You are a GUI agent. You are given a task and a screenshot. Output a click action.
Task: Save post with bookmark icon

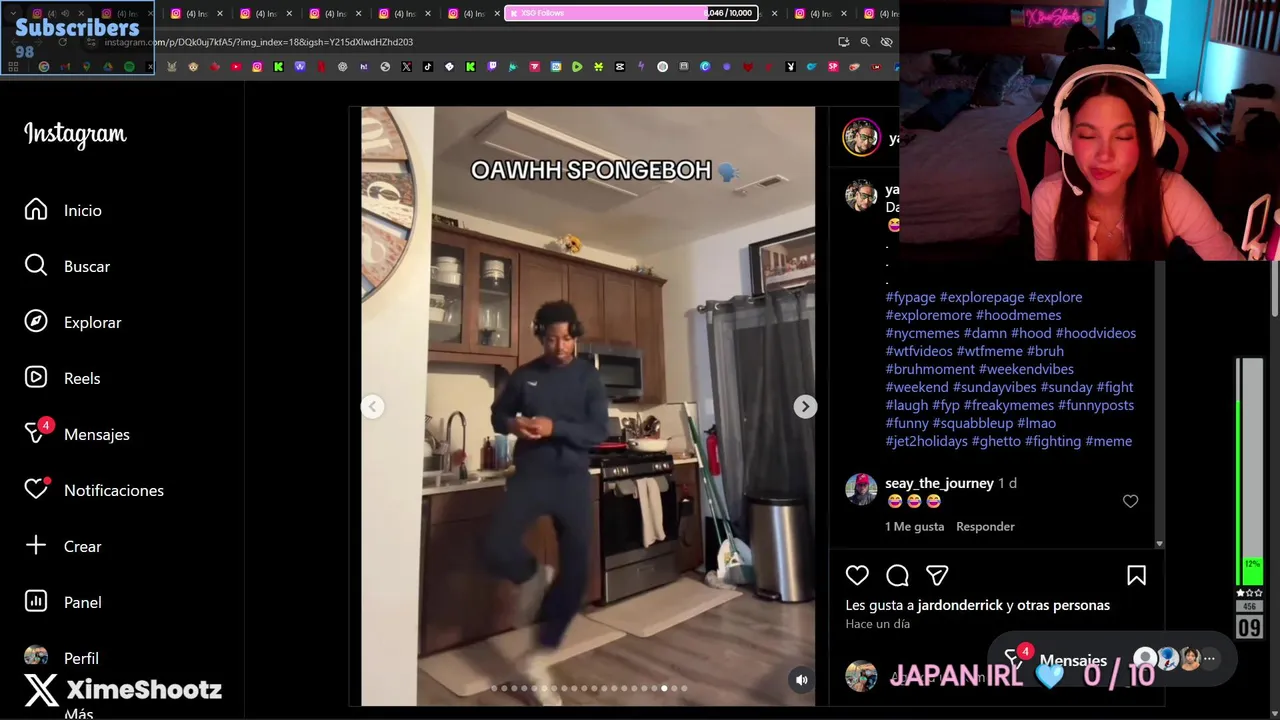click(x=1136, y=575)
